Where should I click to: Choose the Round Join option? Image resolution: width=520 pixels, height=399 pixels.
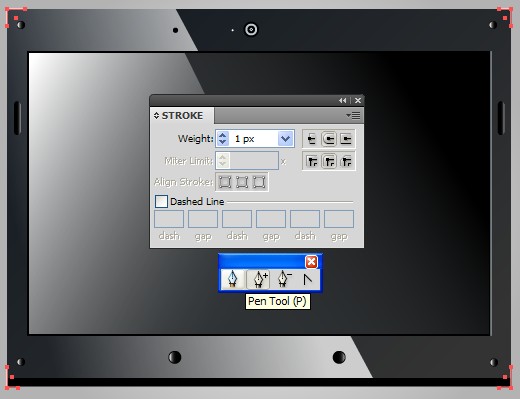tap(329, 161)
